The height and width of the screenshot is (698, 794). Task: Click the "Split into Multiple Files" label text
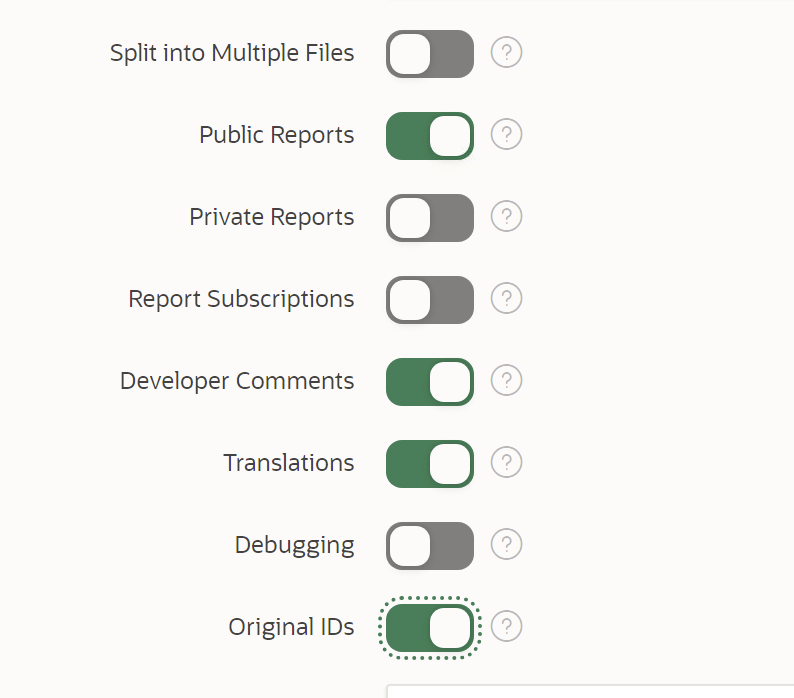pos(232,53)
